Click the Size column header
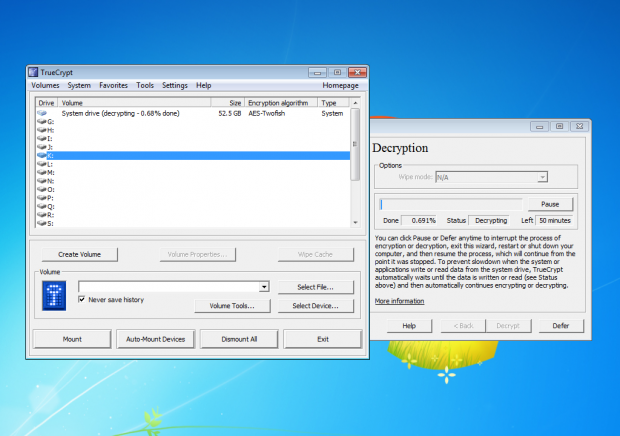Screen dimensions: 620x436 click(227, 103)
